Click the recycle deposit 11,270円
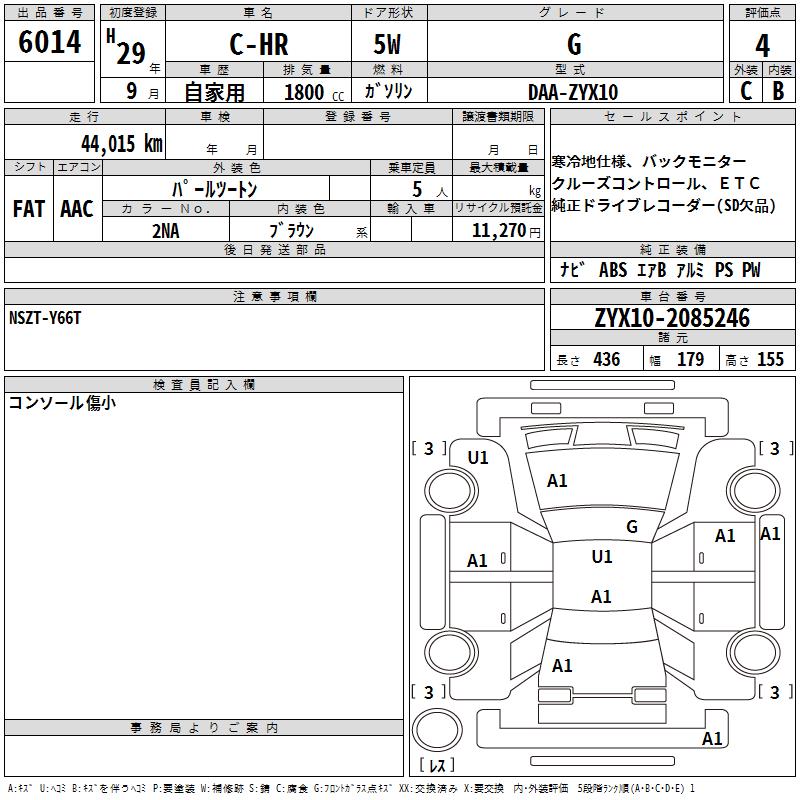800x800 pixels. coord(506,231)
